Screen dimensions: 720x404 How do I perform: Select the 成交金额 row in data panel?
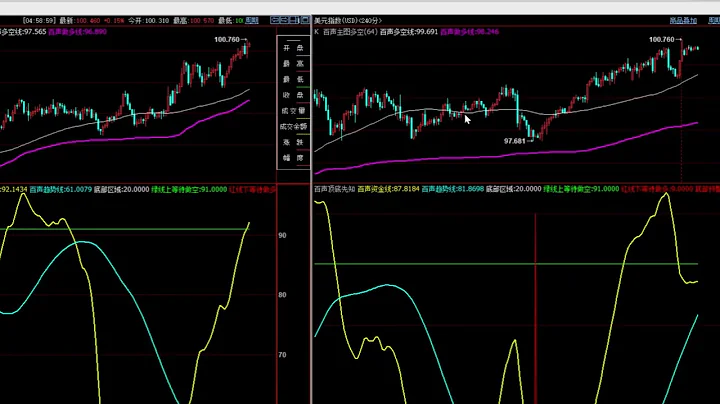pos(293,126)
